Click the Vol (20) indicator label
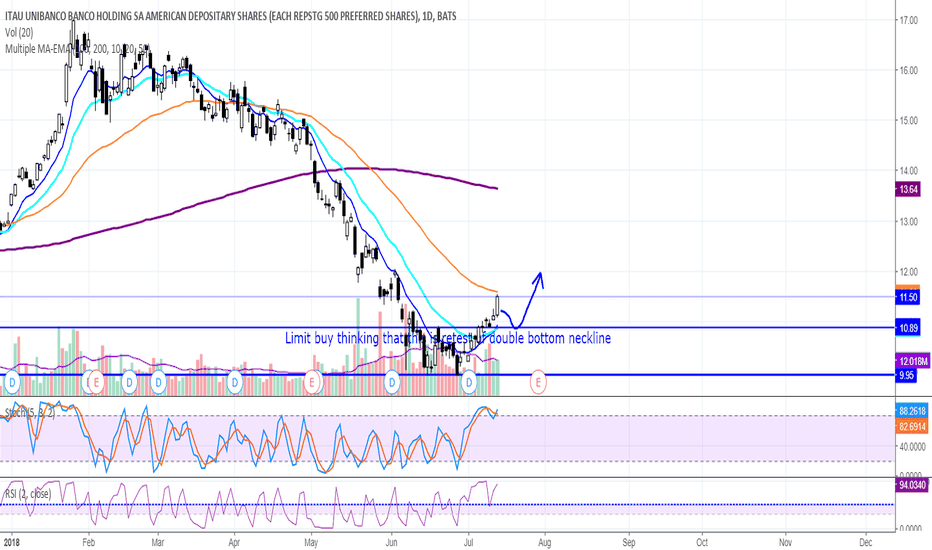The width and height of the screenshot is (932, 550). click(x=19, y=33)
